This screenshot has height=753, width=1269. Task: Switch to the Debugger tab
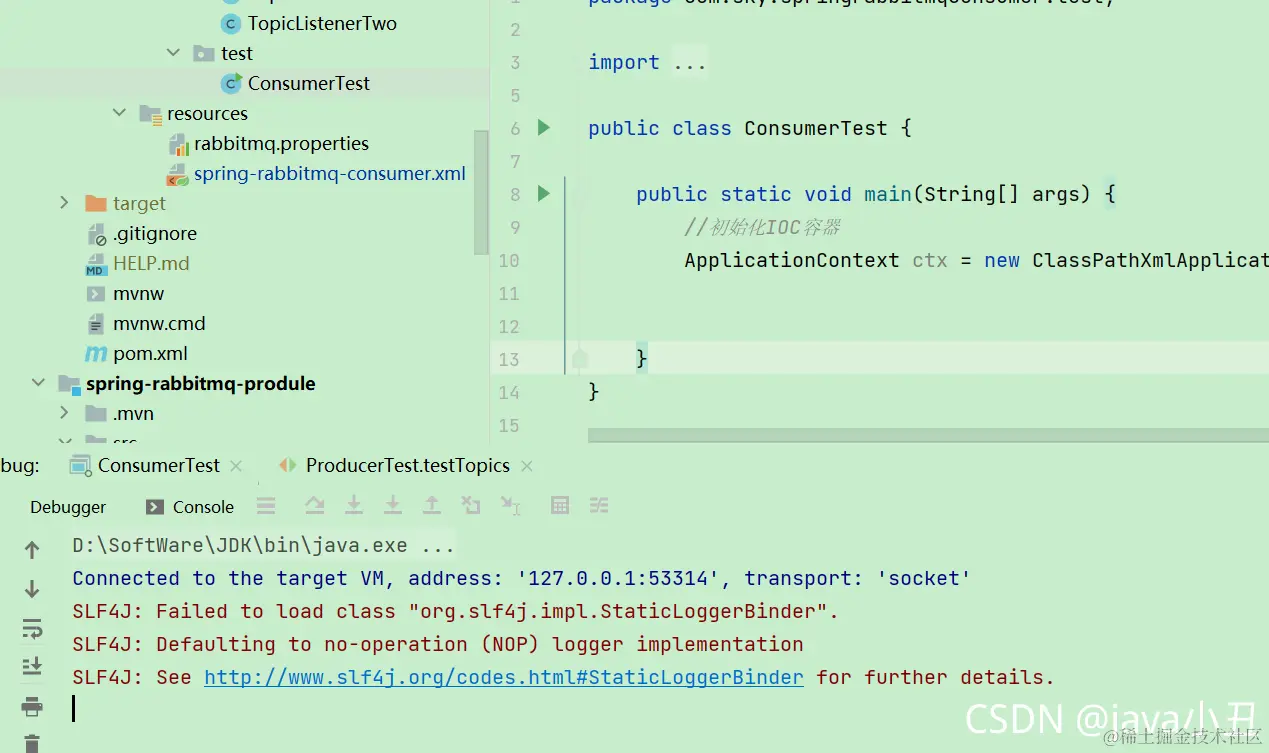pos(68,507)
